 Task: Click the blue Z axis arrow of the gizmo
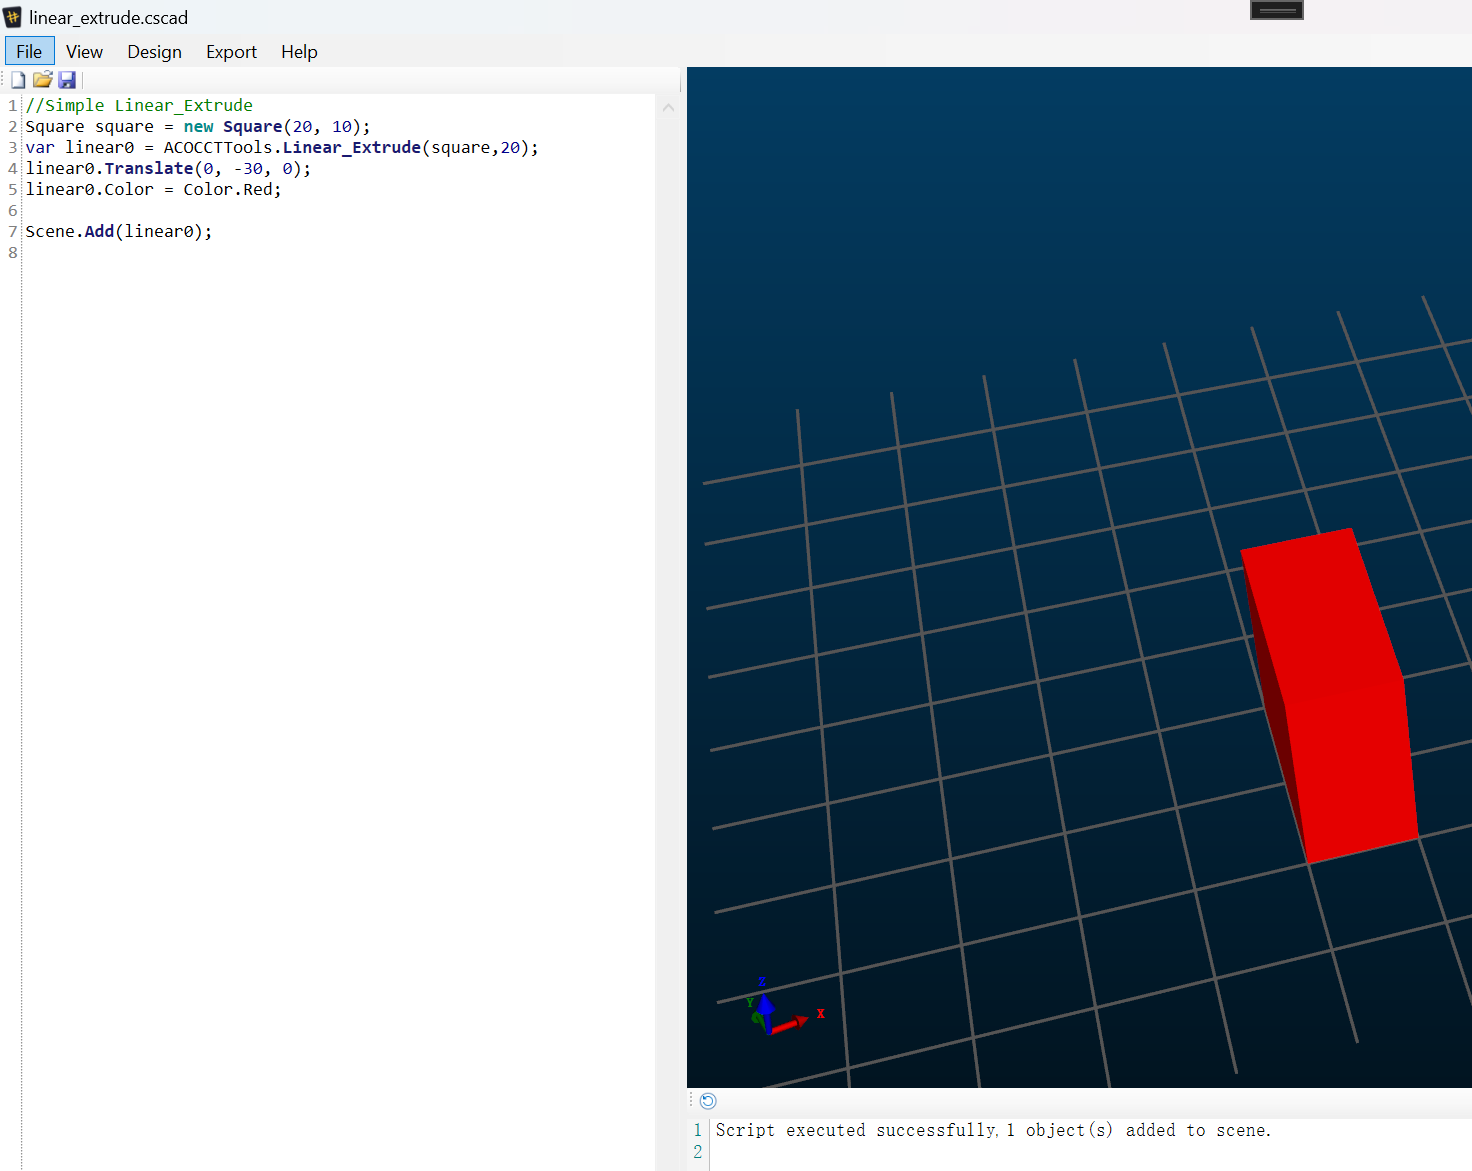pyautogui.click(x=765, y=1010)
